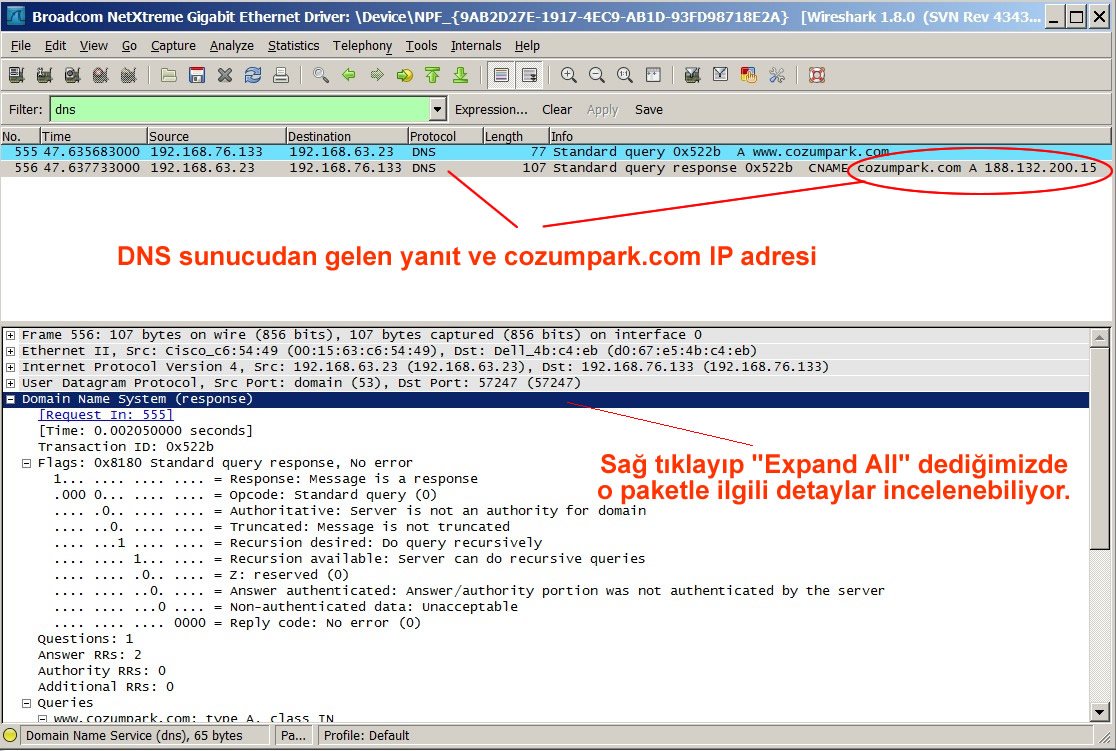Screen dimensions: 1116x751
Task: Expand User Datagram Protocol node
Action: click(x=11, y=382)
